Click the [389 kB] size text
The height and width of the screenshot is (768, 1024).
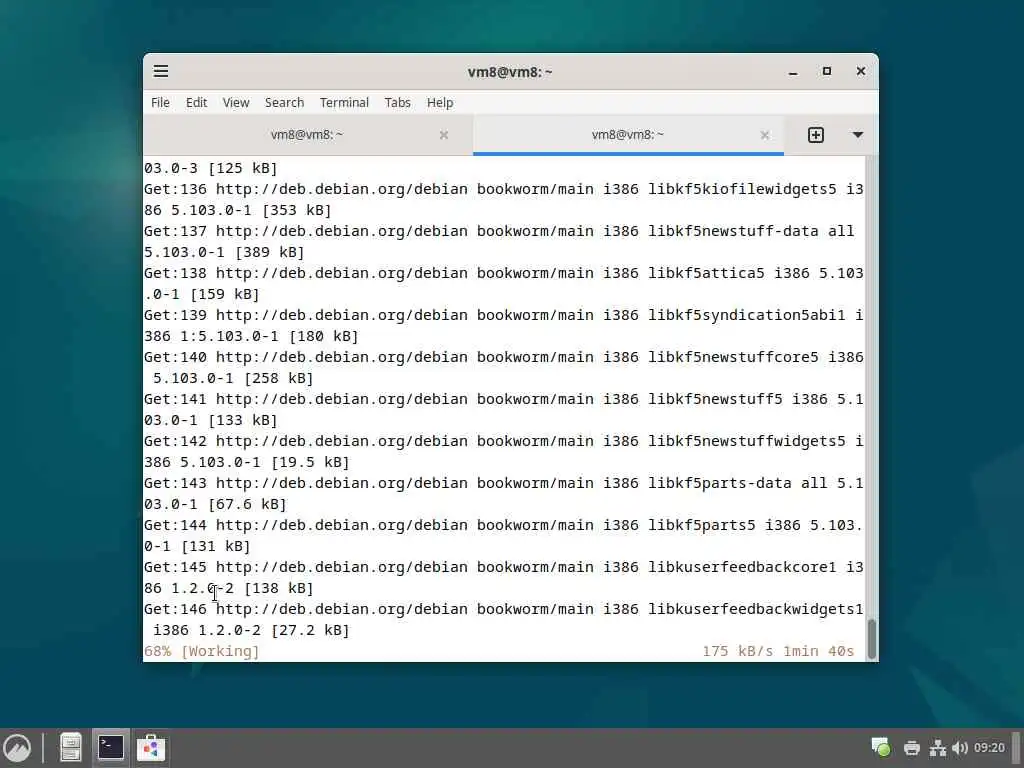click(270, 252)
